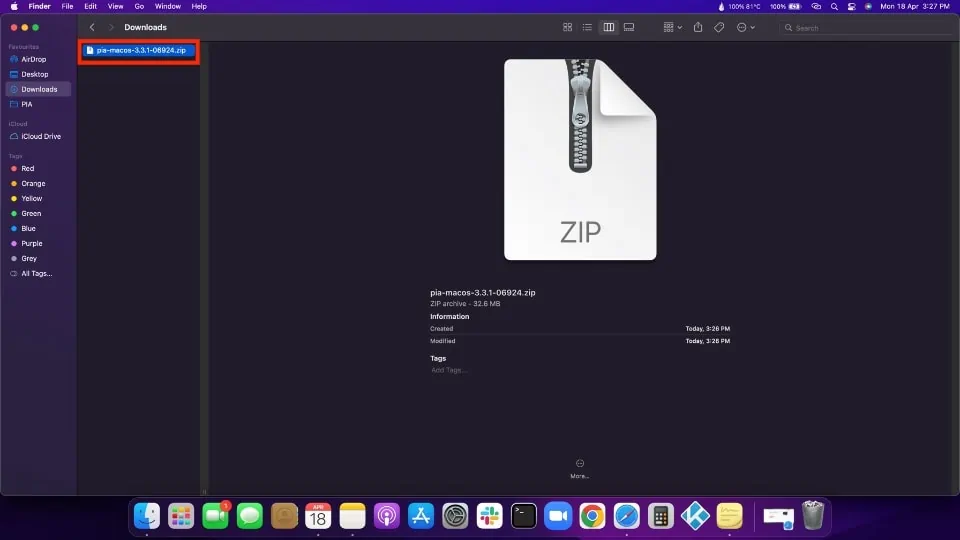The image size is (960, 540).
Task: Open the View menu
Action: 115,6
